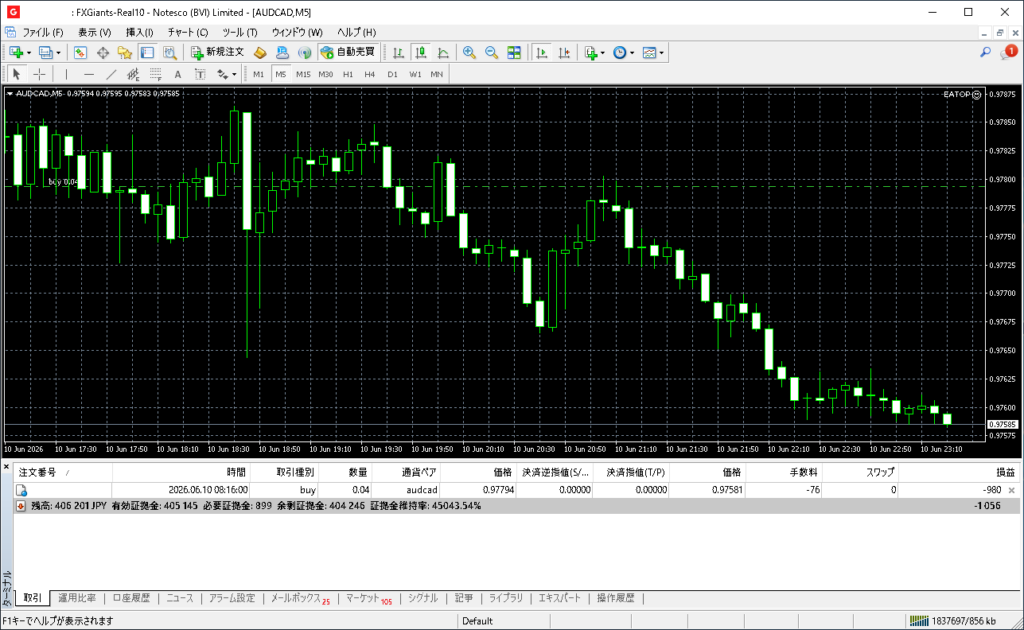The width and height of the screenshot is (1024, 630).
Task: Select the trendline tool
Action: coord(111,74)
